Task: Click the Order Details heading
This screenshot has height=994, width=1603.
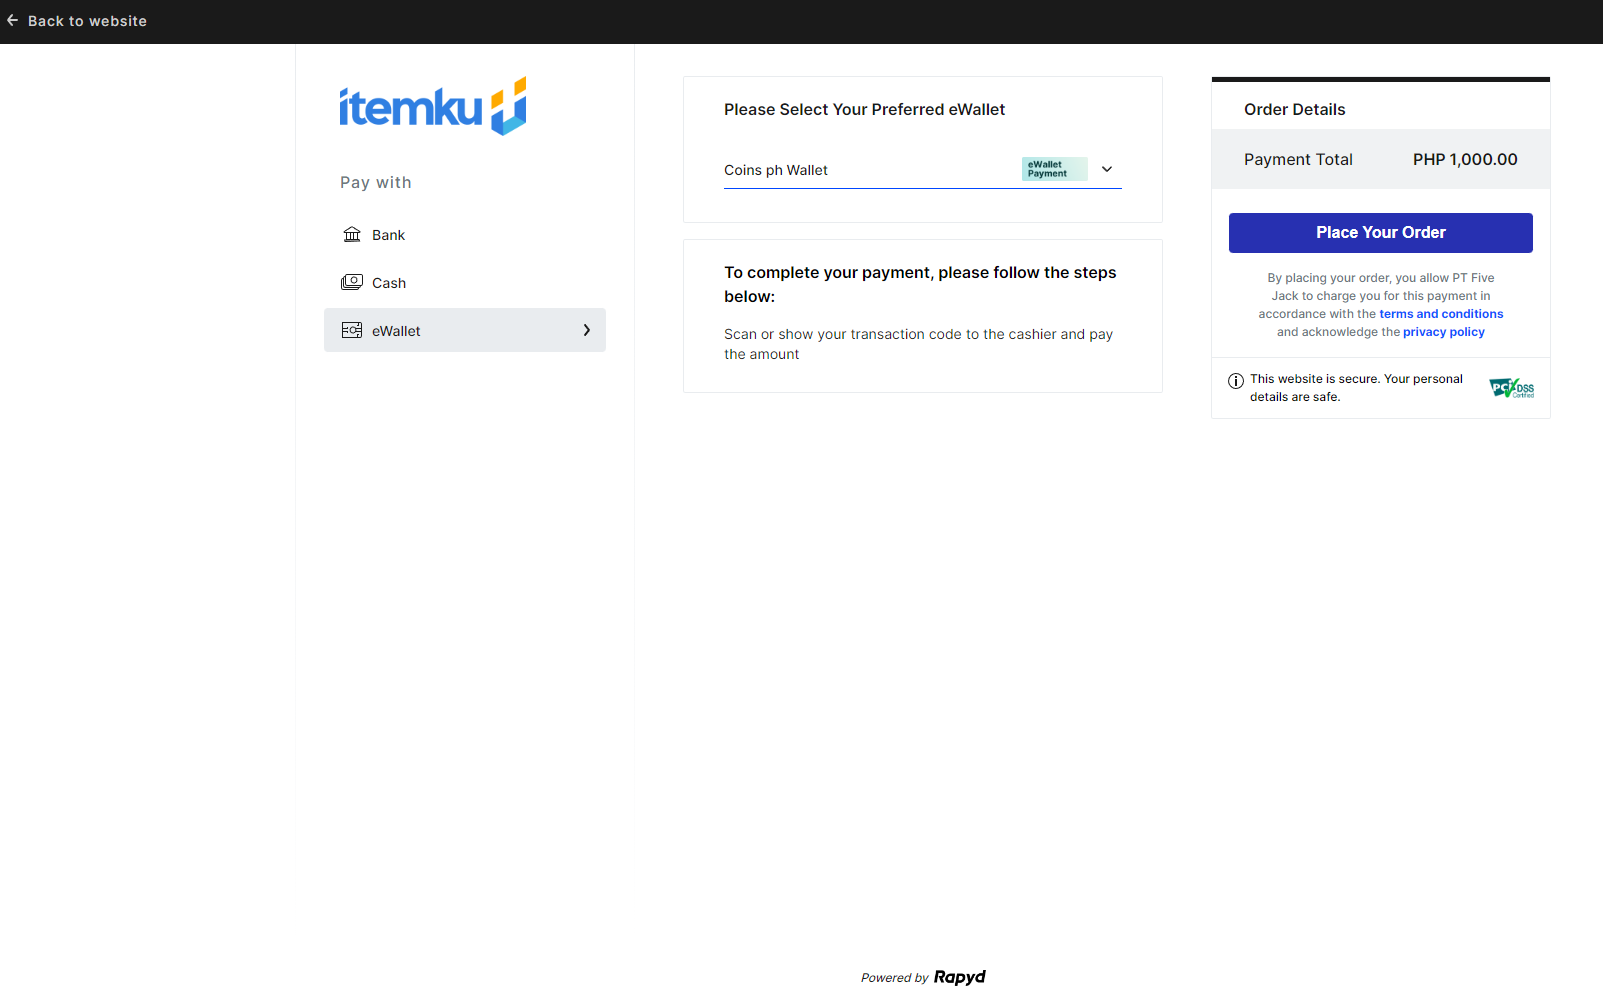Action: 1295,110
